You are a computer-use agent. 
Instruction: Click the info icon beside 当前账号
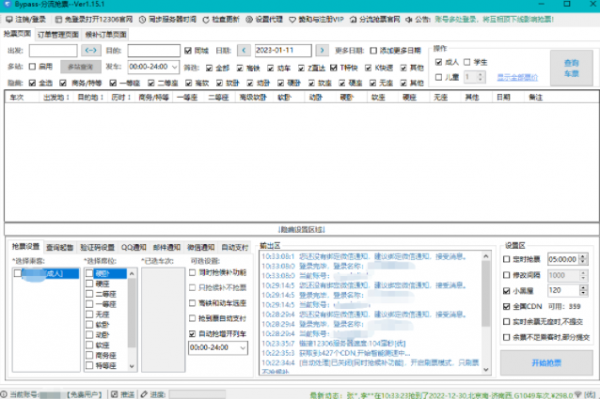pos(4,394)
